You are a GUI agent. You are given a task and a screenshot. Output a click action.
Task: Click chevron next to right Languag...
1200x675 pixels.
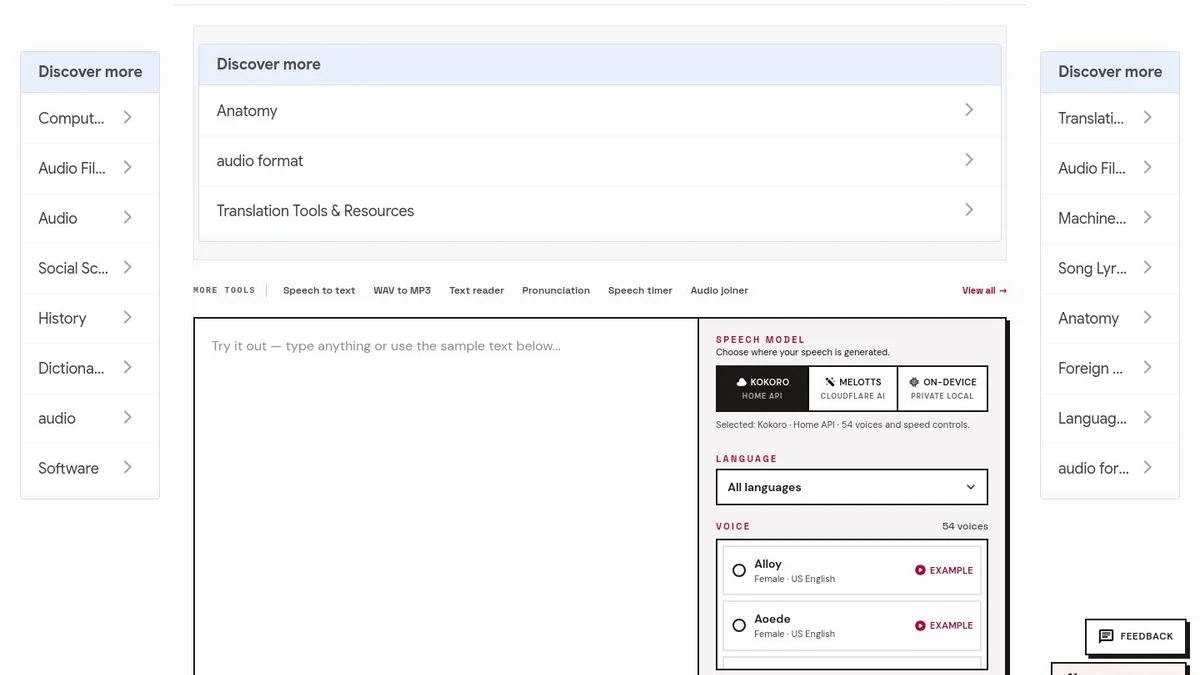pos(1147,418)
